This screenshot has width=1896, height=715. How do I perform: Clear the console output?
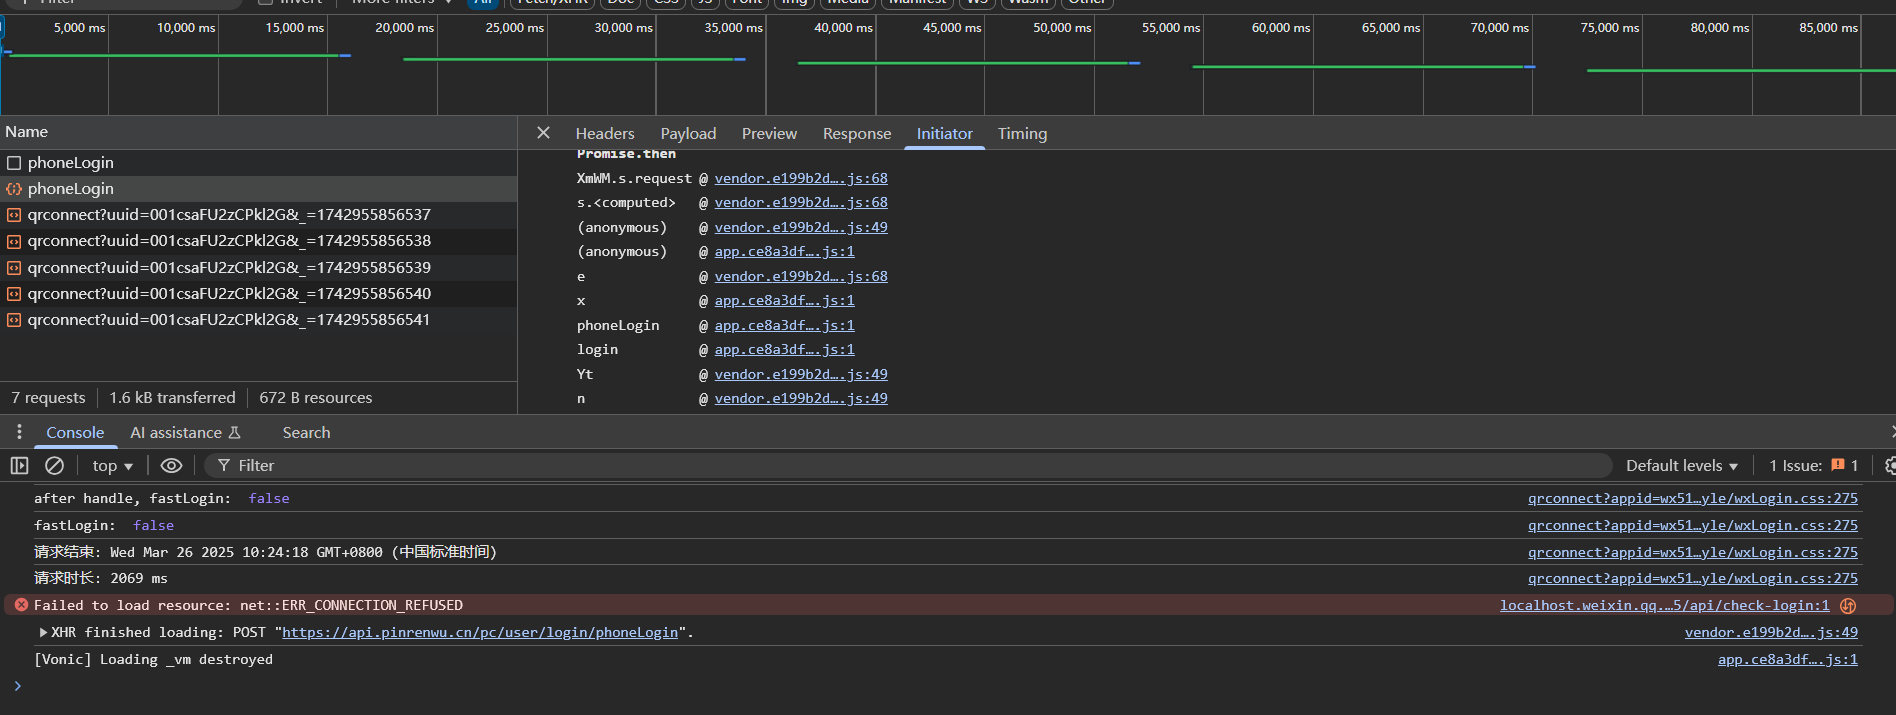click(55, 466)
